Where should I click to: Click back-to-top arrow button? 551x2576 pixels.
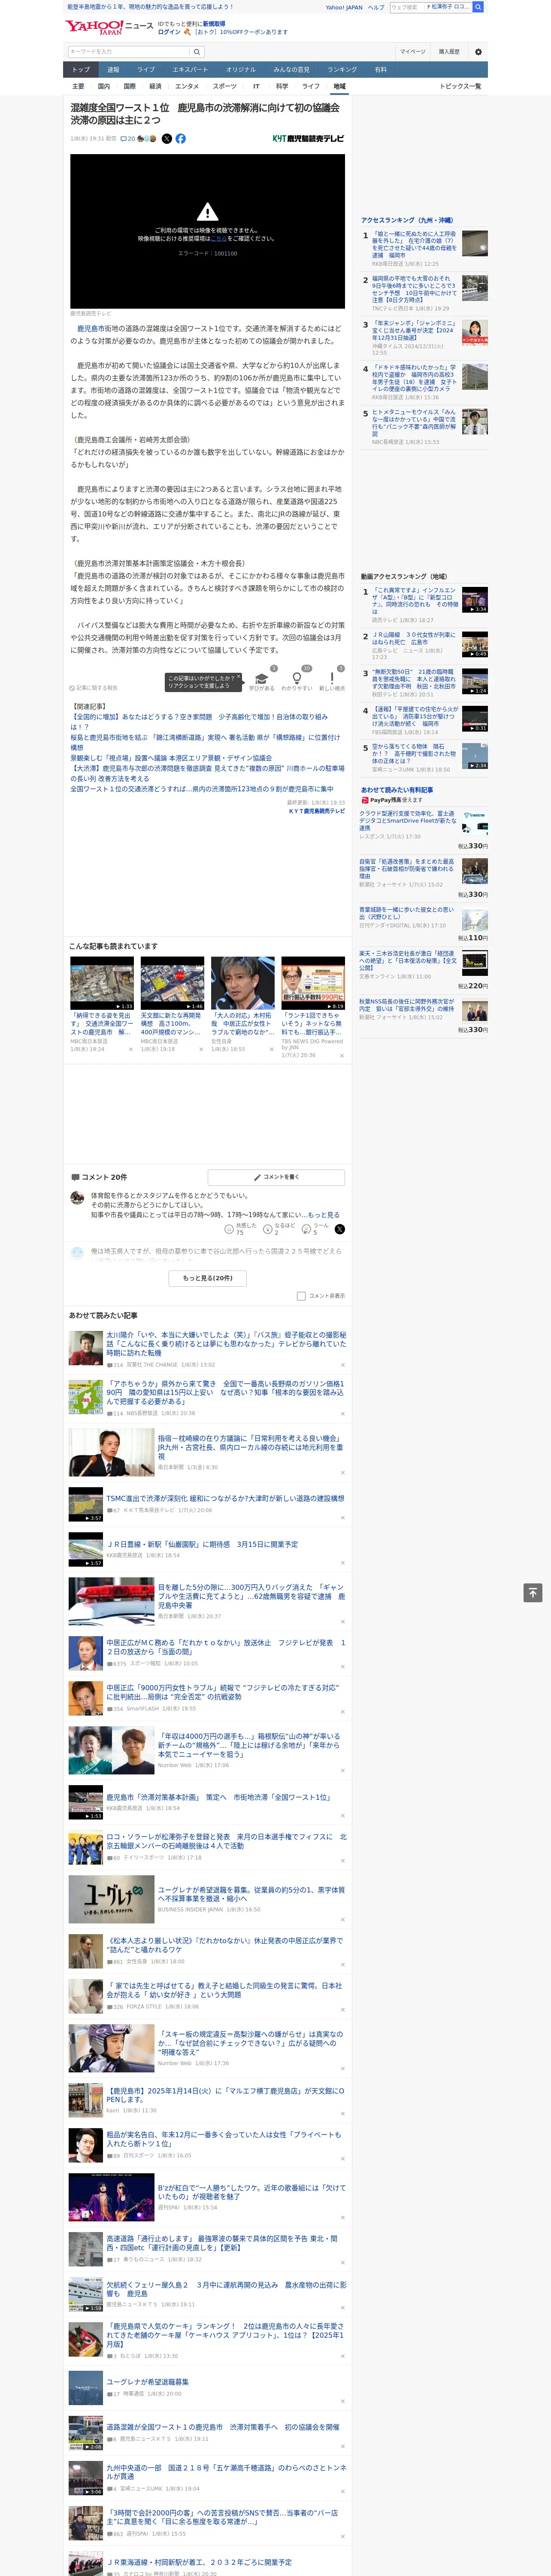point(533,1593)
